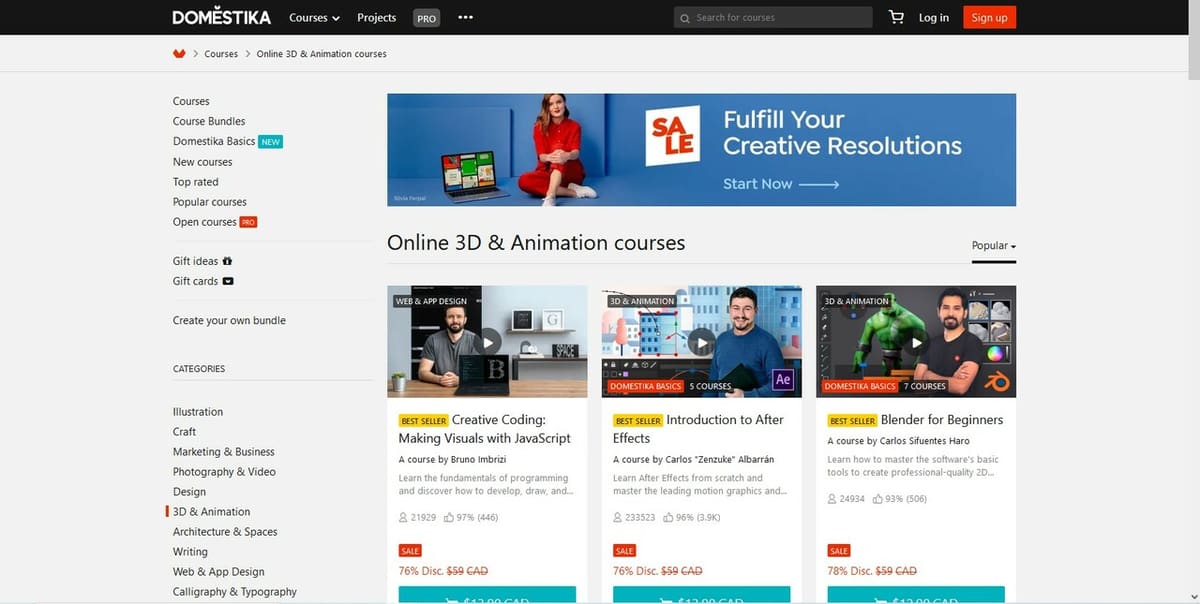Screen dimensions: 1200x604
Task: Select the Photography & Video category
Action: click(224, 472)
